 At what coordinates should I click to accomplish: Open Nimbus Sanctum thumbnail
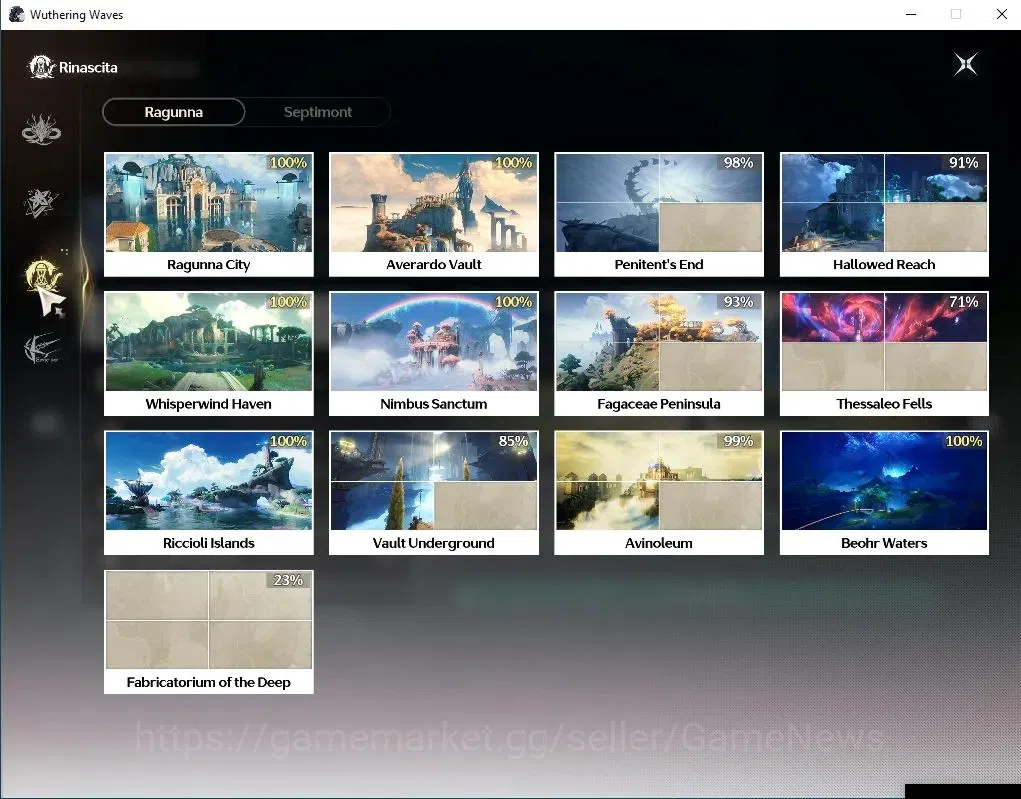(434, 342)
